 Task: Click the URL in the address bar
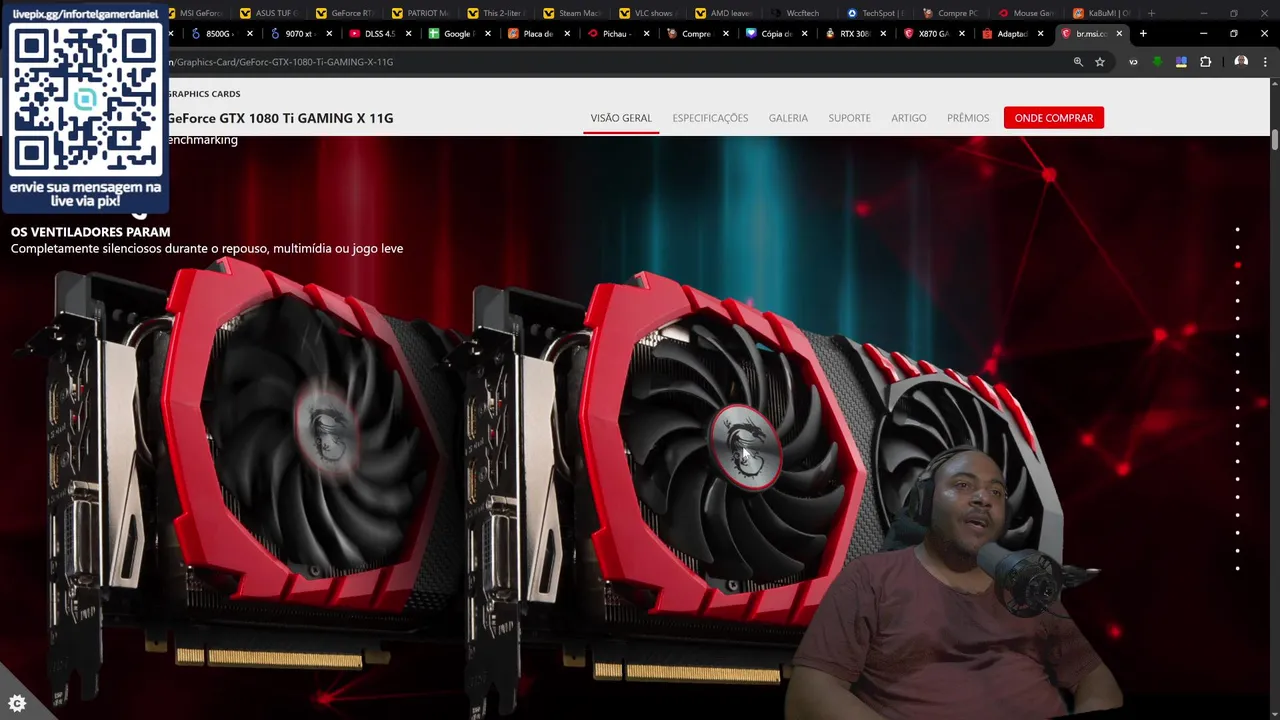click(280, 62)
